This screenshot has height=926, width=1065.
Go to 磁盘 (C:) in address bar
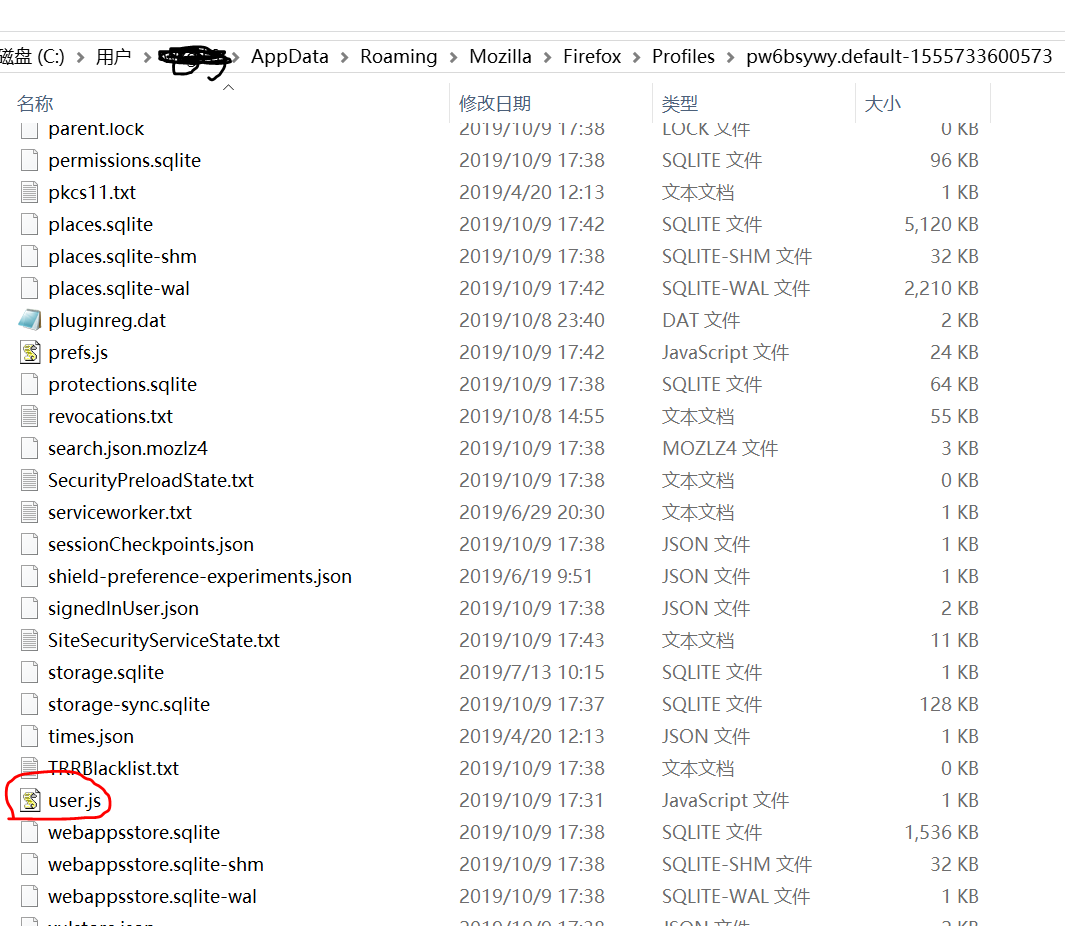pos(32,56)
